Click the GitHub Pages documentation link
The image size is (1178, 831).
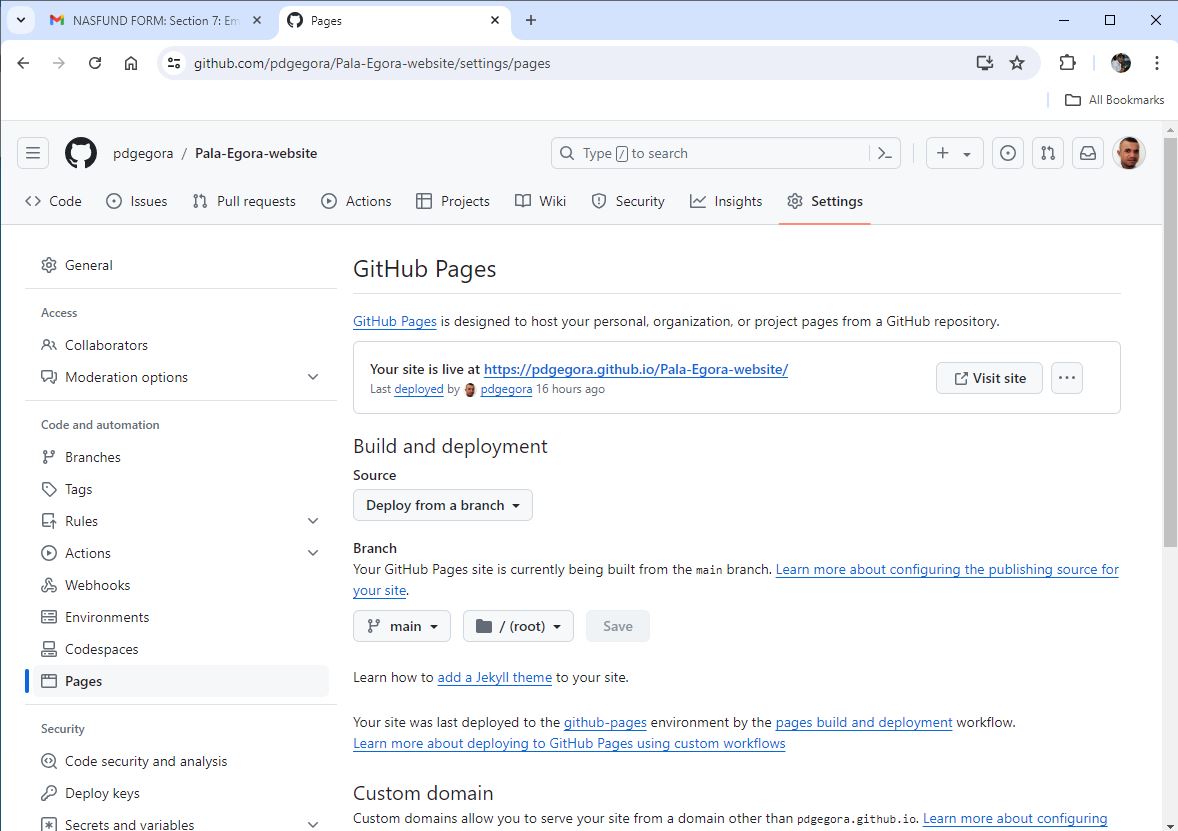point(394,321)
